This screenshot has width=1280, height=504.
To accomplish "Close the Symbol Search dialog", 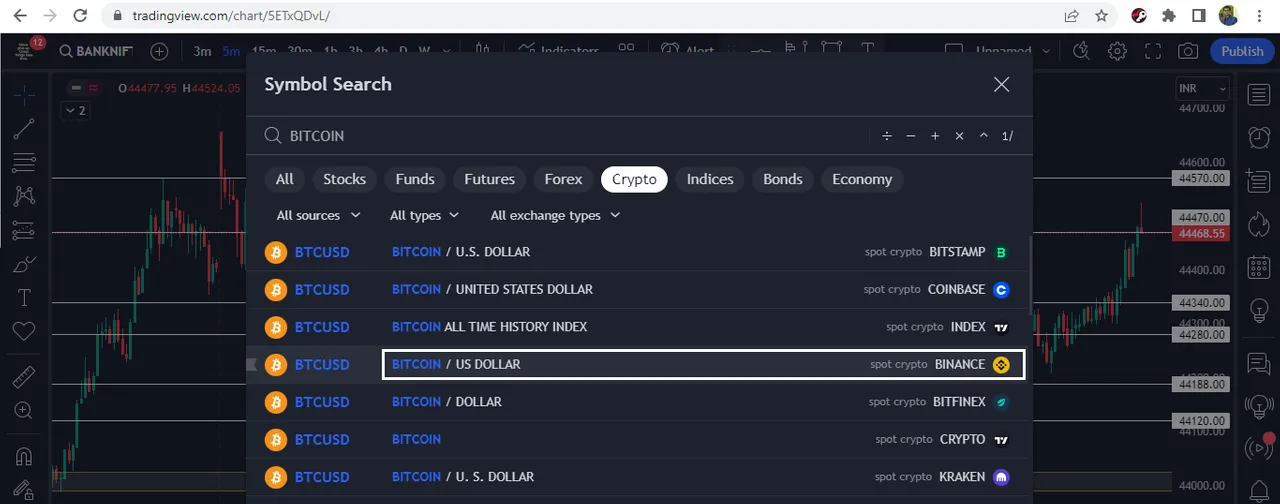I will point(1001,85).
